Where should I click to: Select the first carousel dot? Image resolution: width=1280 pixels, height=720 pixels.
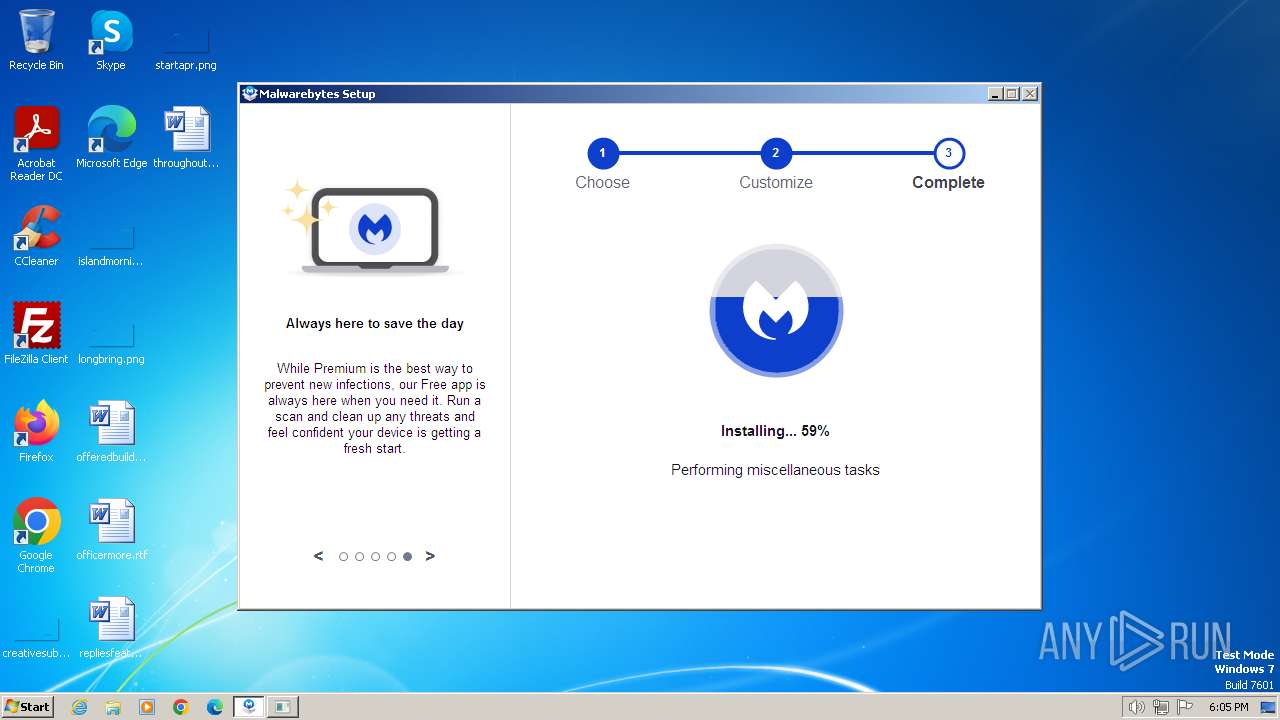coord(343,557)
